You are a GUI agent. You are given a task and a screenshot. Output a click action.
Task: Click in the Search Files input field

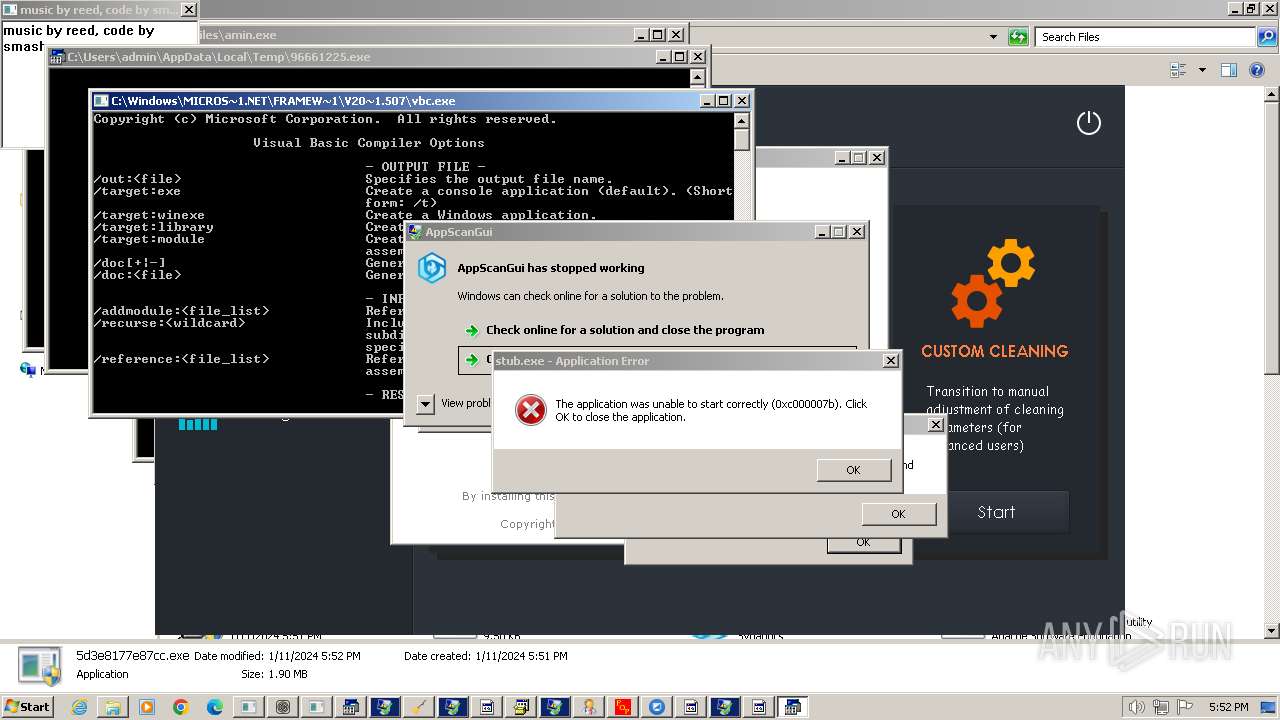point(1145,37)
